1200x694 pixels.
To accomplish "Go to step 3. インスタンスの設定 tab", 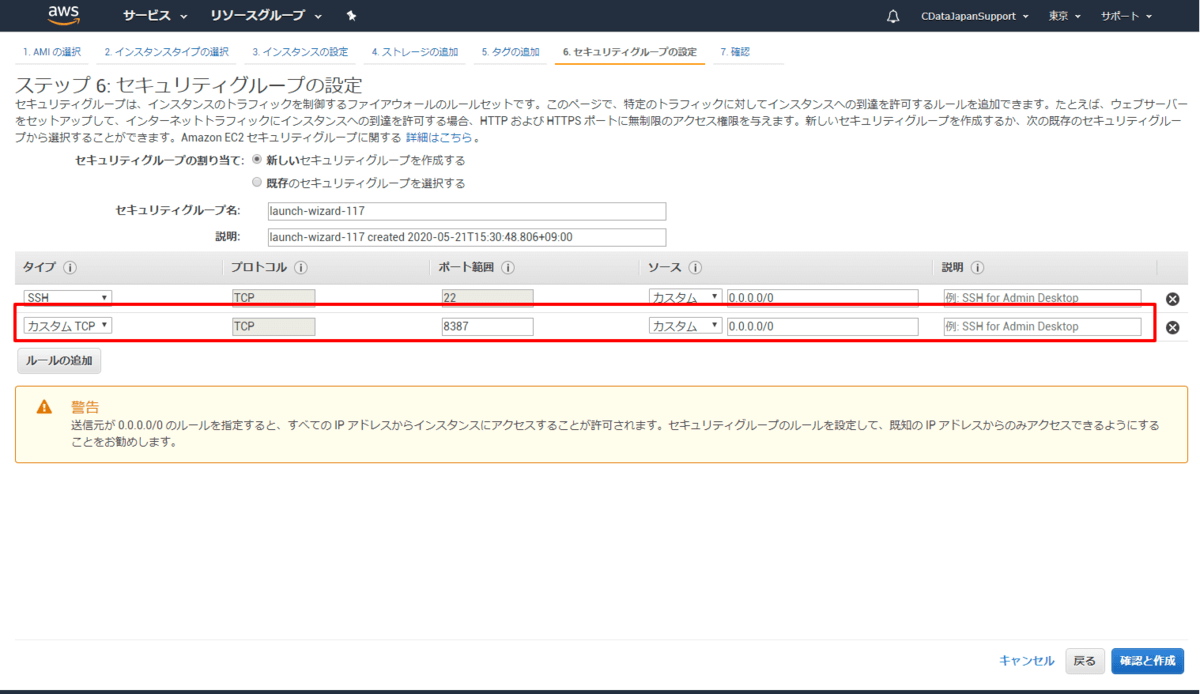I will (300, 51).
